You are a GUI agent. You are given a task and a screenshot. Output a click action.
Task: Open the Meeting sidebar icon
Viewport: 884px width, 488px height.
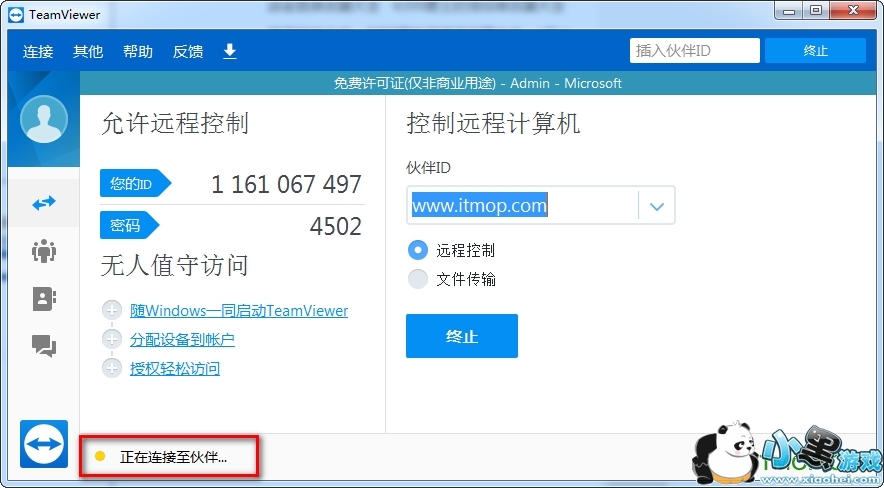click(44, 251)
